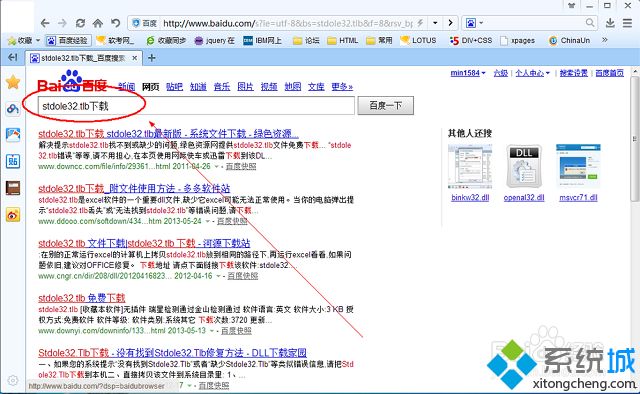The width and height of the screenshot is (640, 394).
Task: Switch to the 地图 search category
Action: point(293,87)
